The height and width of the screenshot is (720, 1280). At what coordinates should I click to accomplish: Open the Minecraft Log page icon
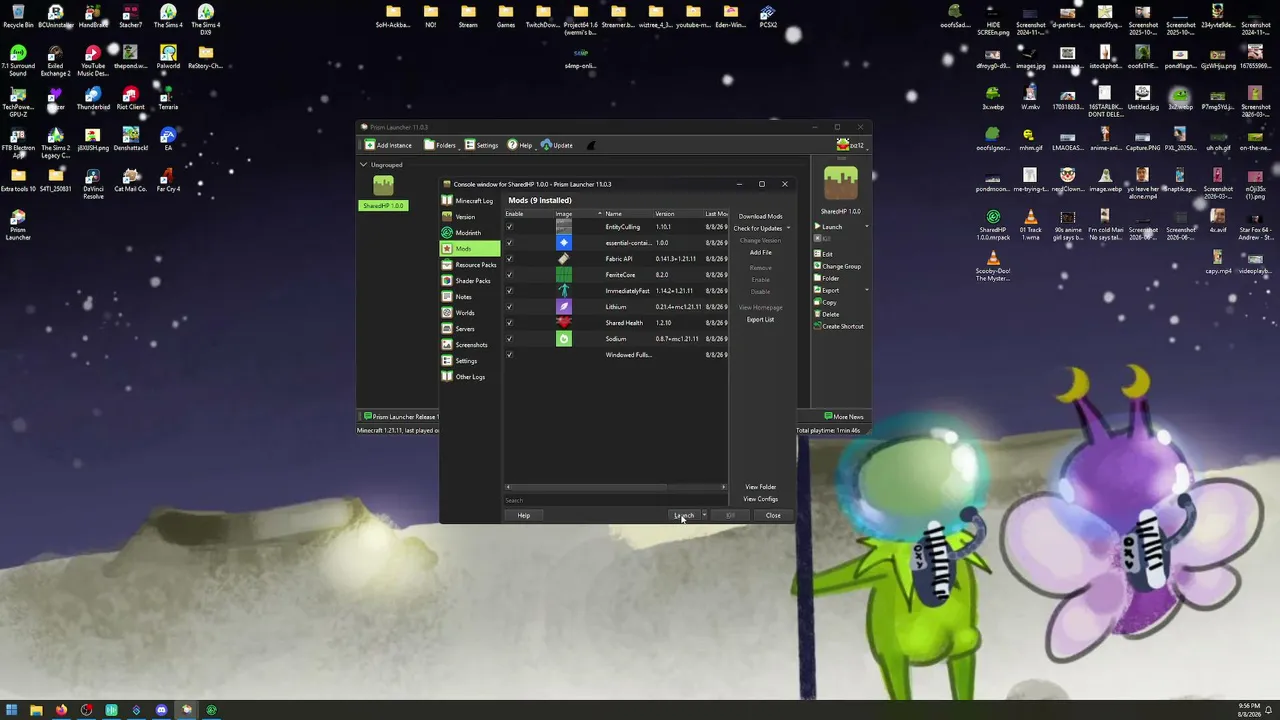(x=447, y=201)
